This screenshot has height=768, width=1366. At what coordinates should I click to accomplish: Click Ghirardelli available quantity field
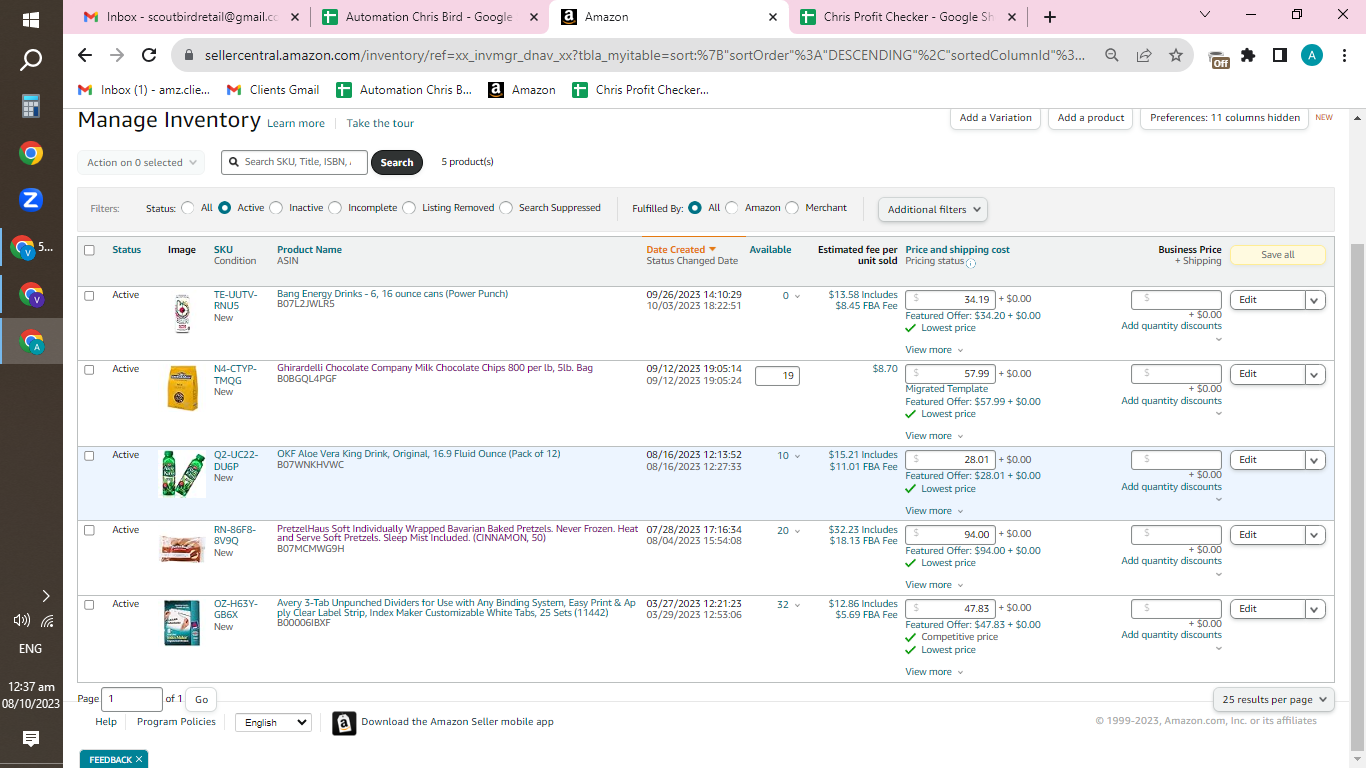[x=777, y=376]
